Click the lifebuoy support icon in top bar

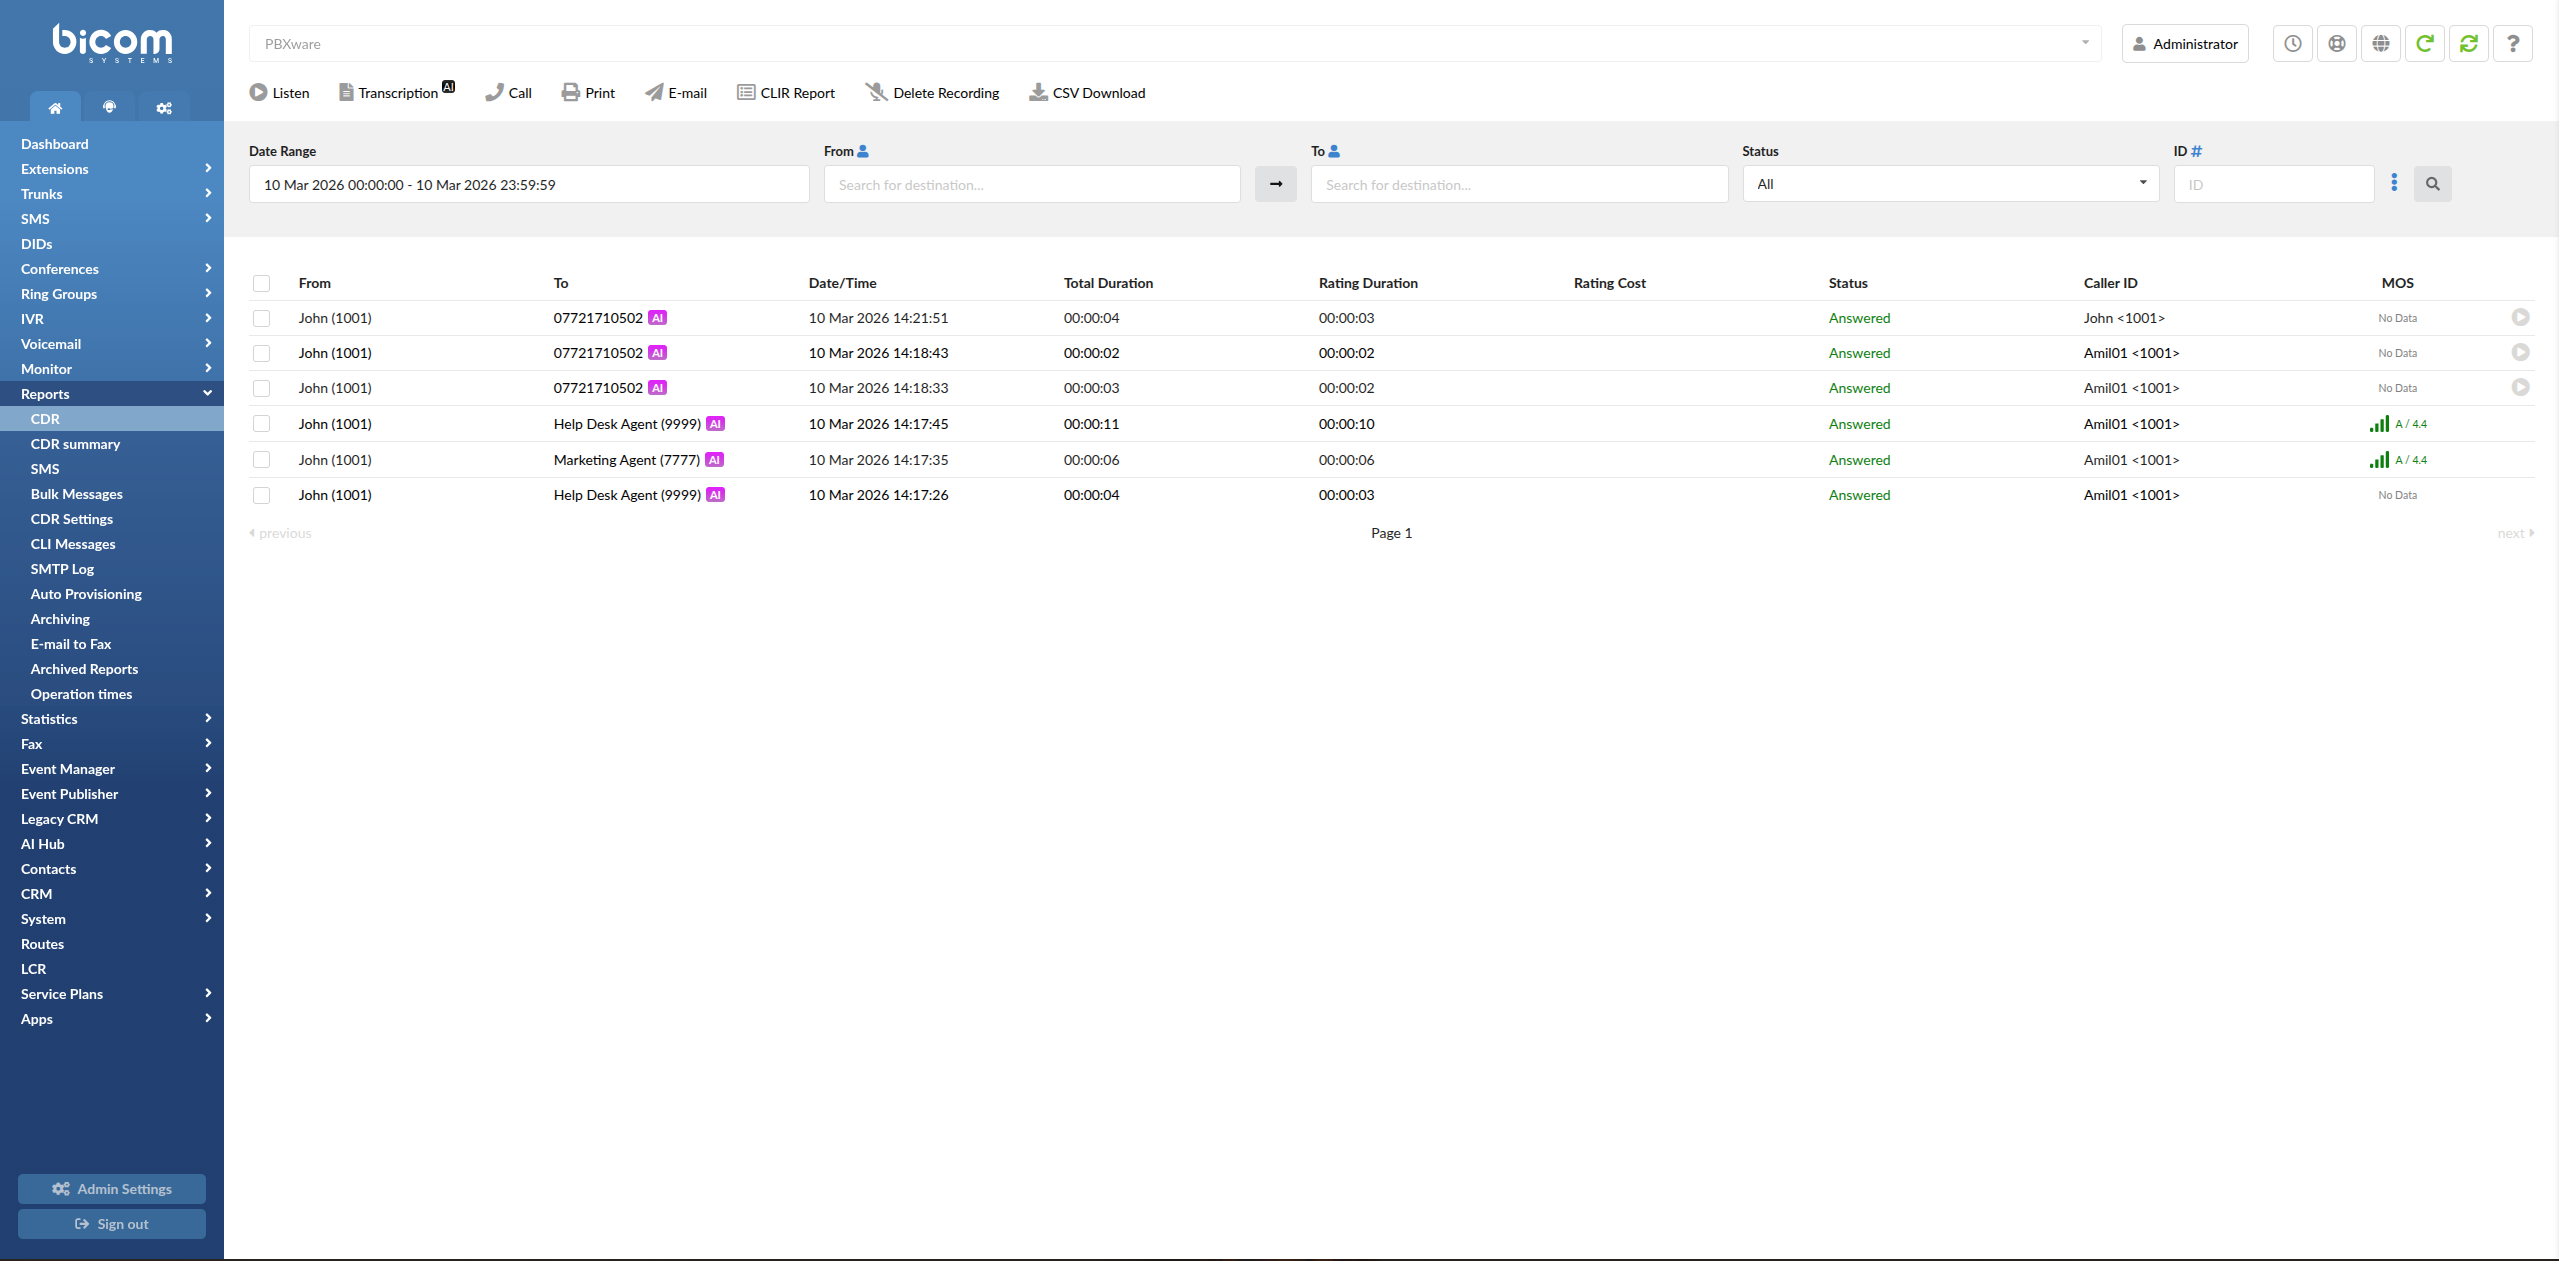[2337, 44]
